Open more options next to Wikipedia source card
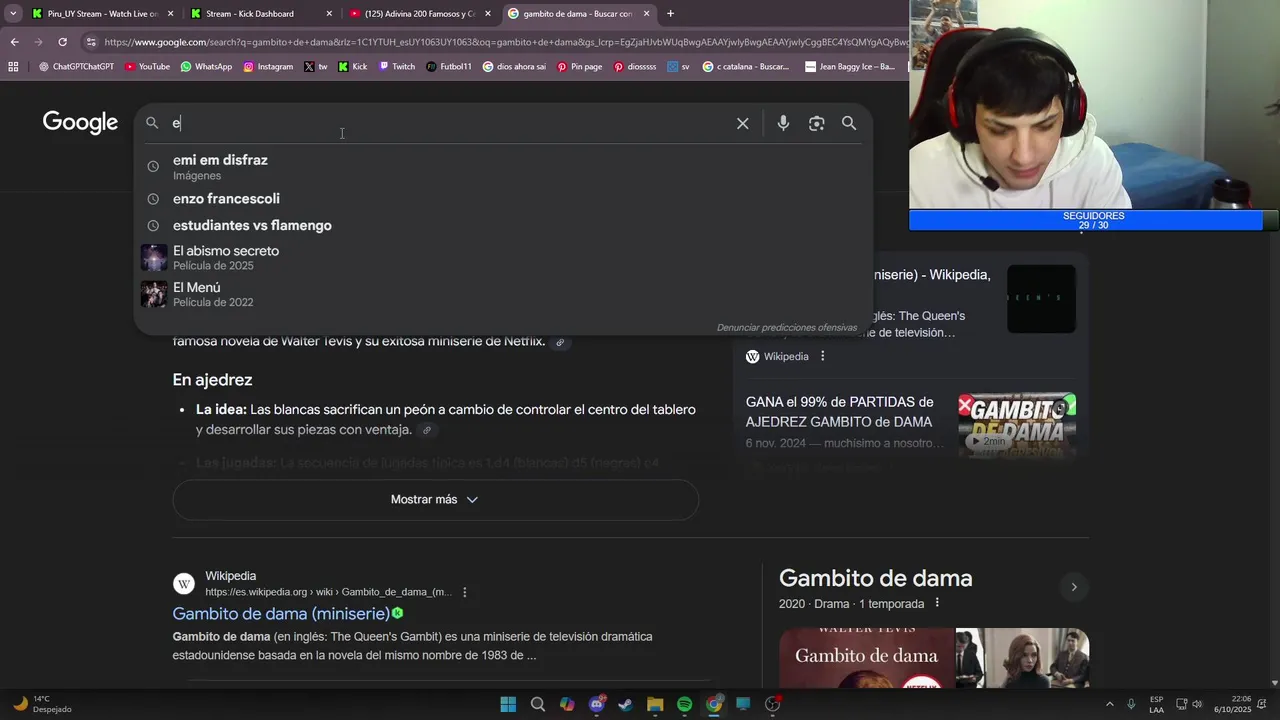The height and width of the screenshot is (720, 1280). pos(823,356)
